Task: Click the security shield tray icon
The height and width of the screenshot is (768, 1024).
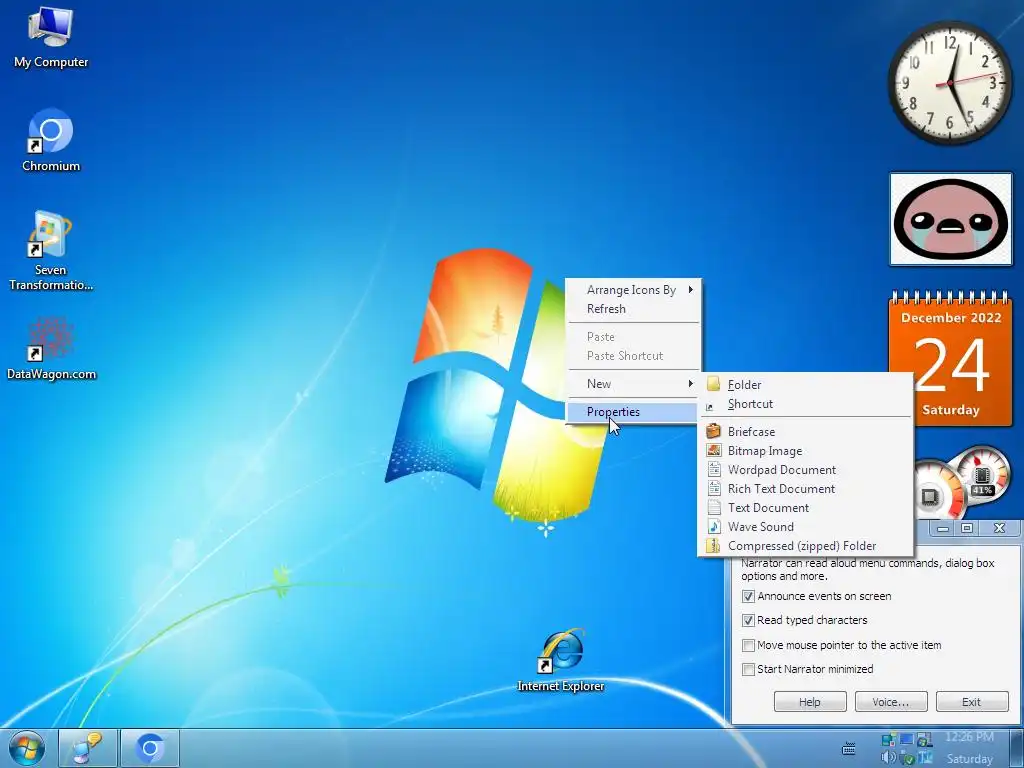Action: click(906, 758)
